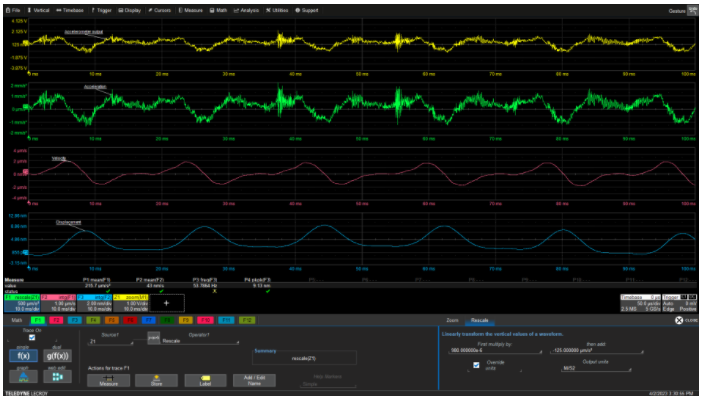
Task: Switch to the olive F12 tab
Action: (247, 320)
